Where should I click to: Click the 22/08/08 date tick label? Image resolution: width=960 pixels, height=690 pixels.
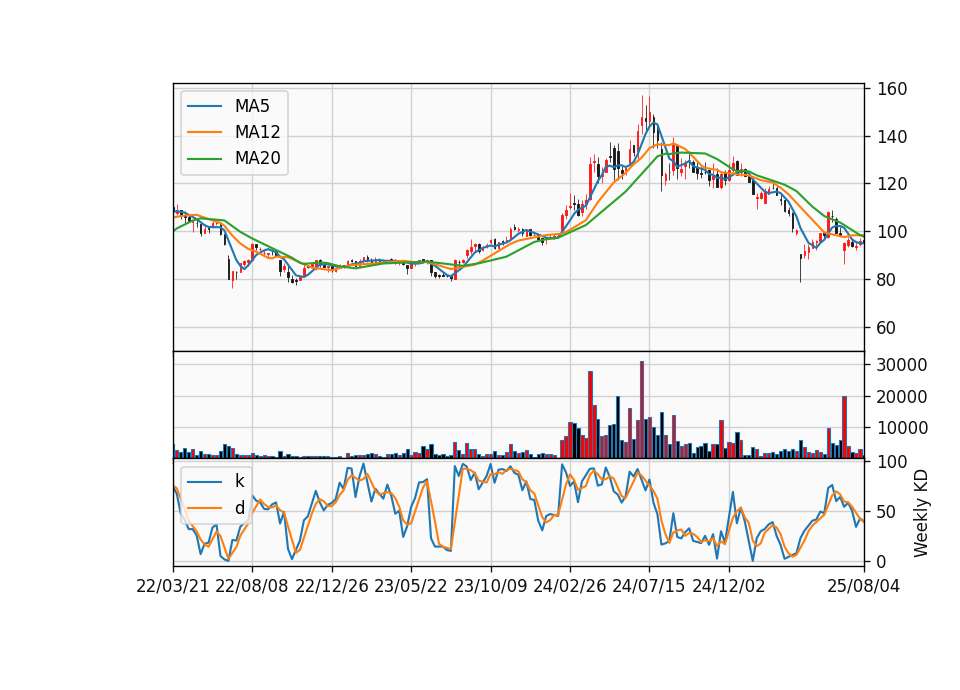(252, 587)
